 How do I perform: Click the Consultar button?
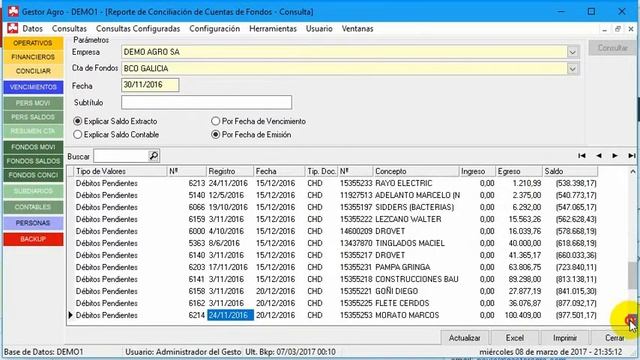(x=612, y=48)
